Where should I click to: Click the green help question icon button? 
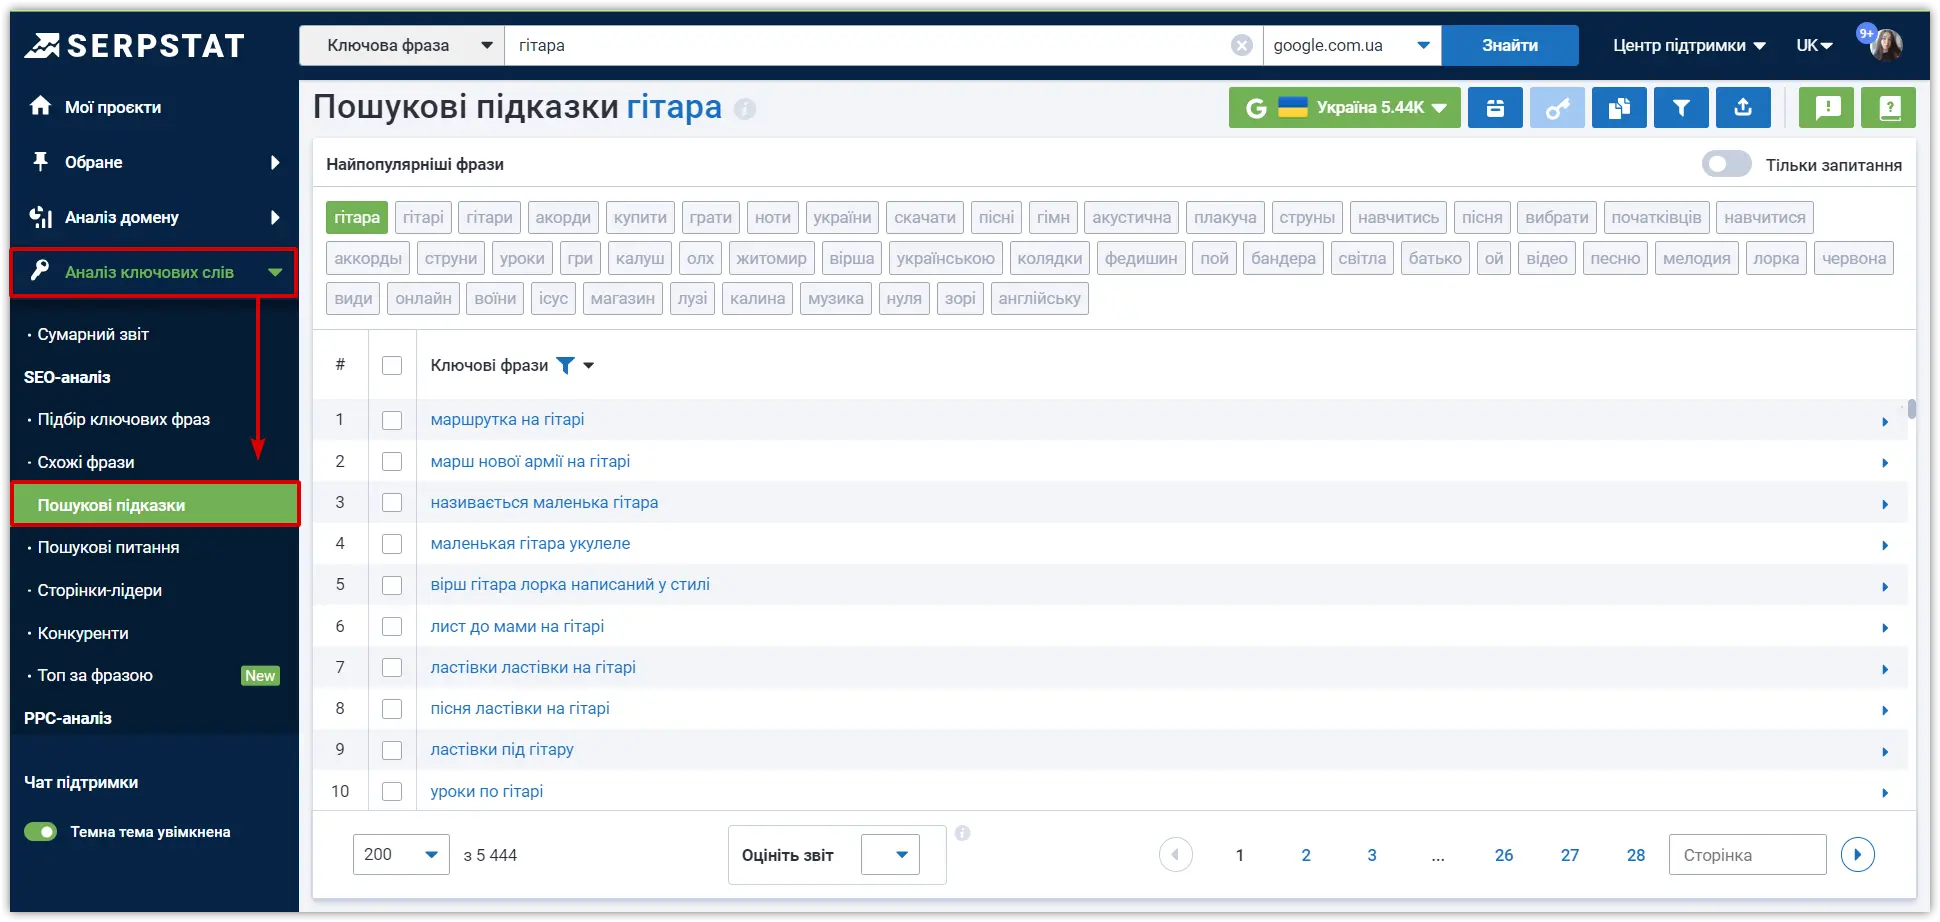pyautogui.click(x=1888, y=107)
